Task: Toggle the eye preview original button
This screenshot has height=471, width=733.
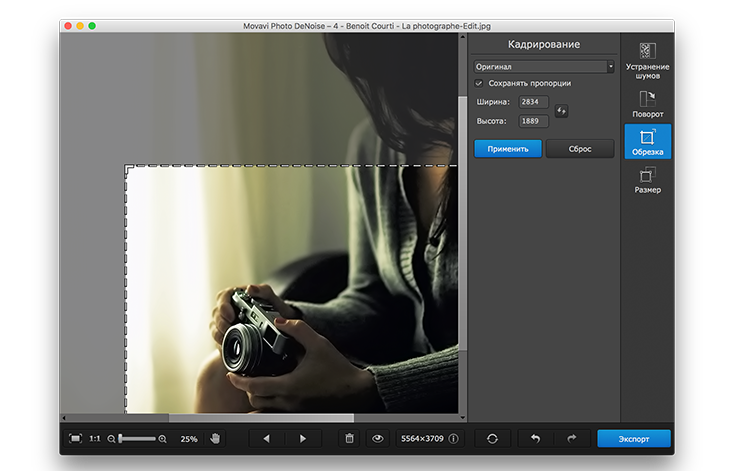Action: [378, 439]
